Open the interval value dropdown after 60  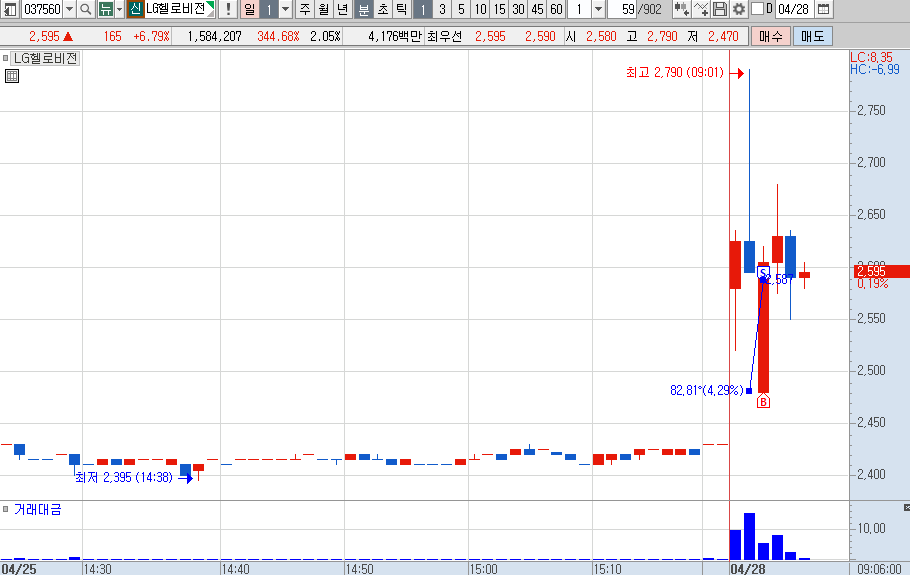598,9
